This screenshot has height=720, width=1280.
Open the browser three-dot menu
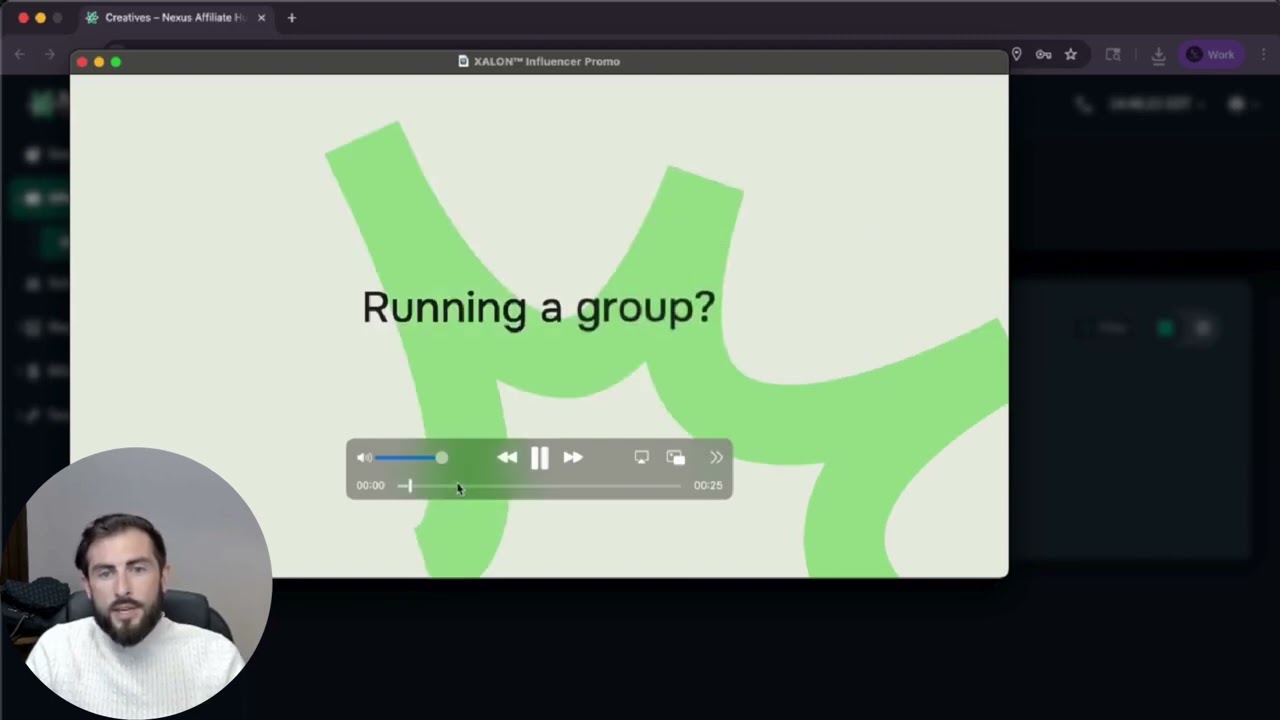point(1265,55)
